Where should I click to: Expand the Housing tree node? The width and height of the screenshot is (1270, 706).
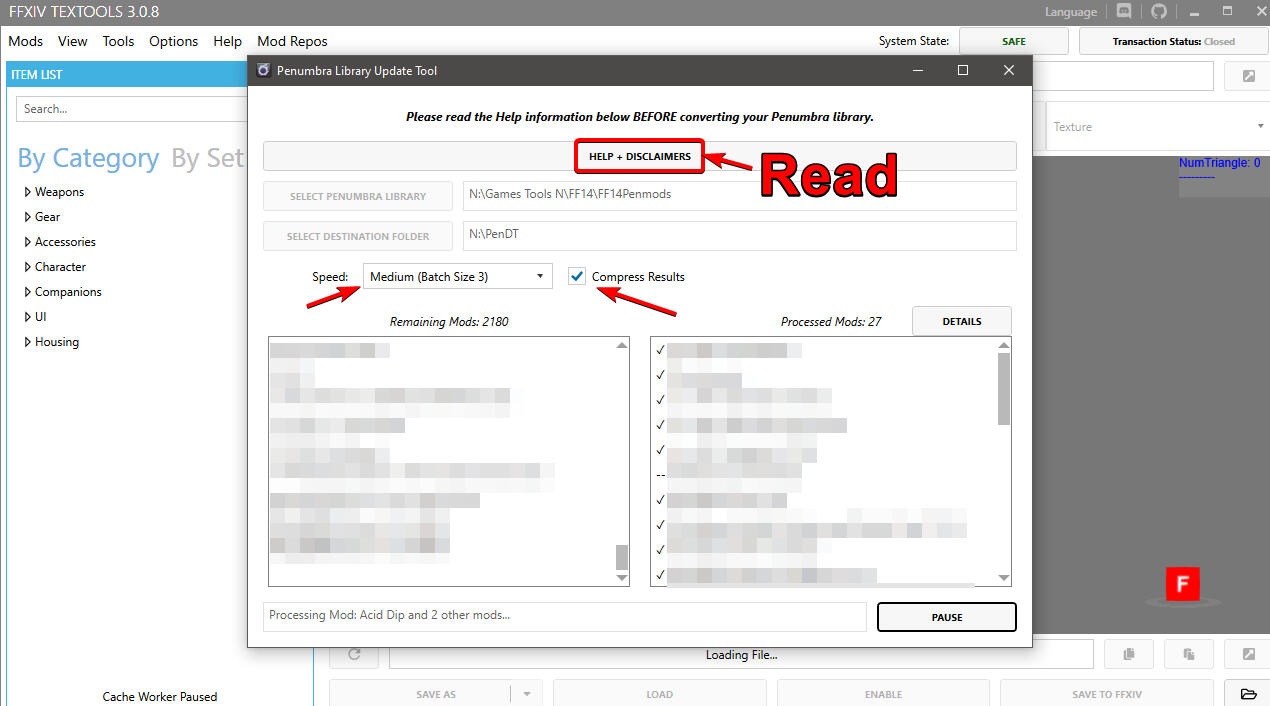[x=28, y=342]
